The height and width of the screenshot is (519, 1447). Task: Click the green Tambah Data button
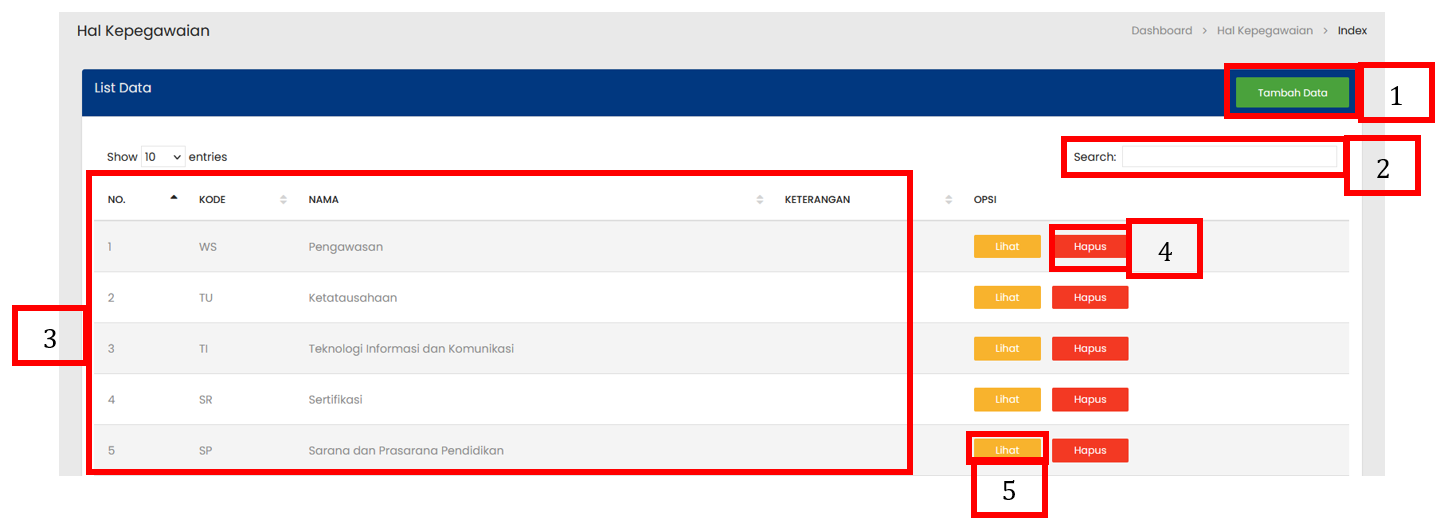1292,93
